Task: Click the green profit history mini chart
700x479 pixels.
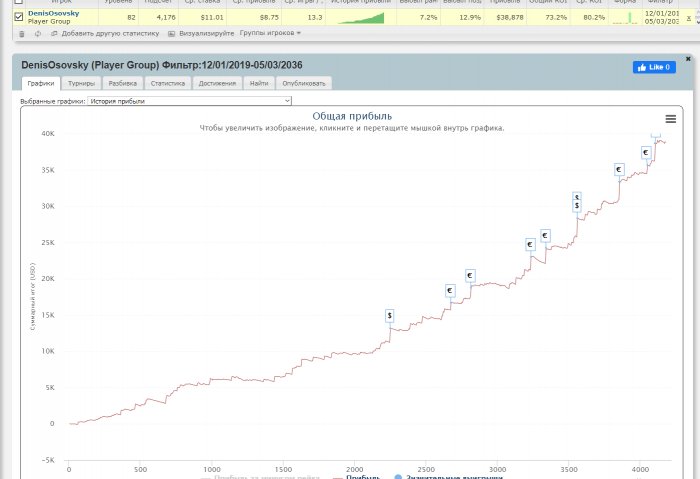Action: (x=361, y=17)
